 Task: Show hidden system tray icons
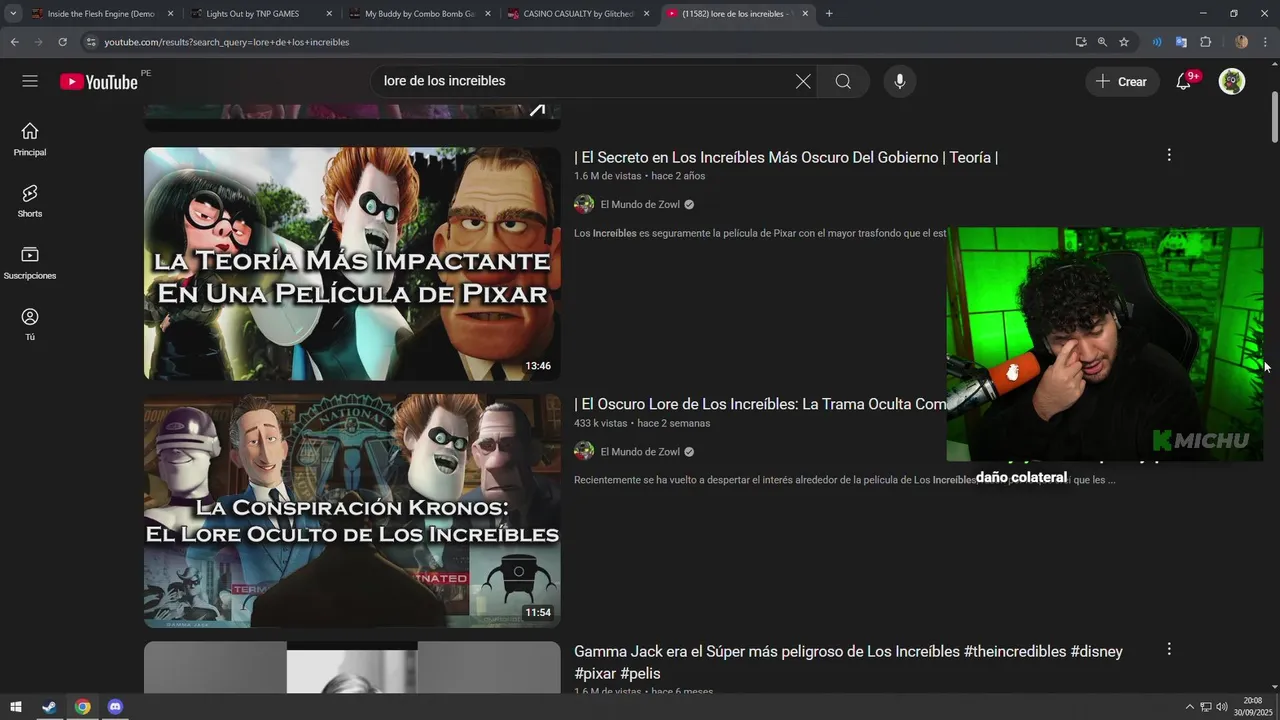pyautogui.click(x=1189, y=707)
